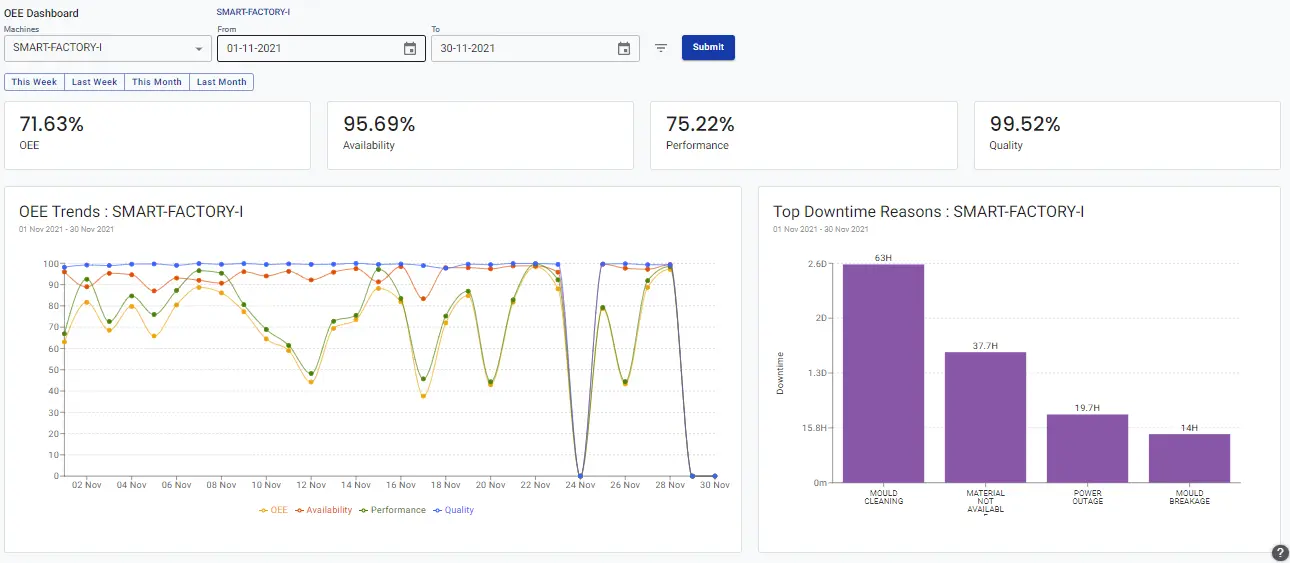The height and width of the screenshot is (563, 1290).
Task: Select the MOULD BREAKAGE downtime bar
Action: (1189, 458)
